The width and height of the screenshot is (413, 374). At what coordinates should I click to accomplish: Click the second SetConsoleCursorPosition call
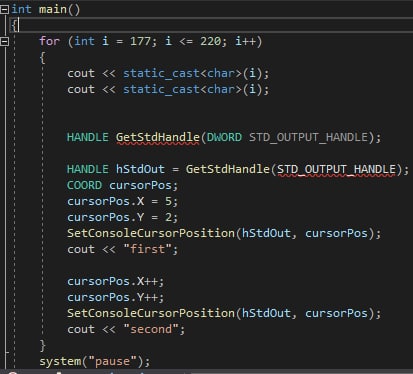click(224, 313)
